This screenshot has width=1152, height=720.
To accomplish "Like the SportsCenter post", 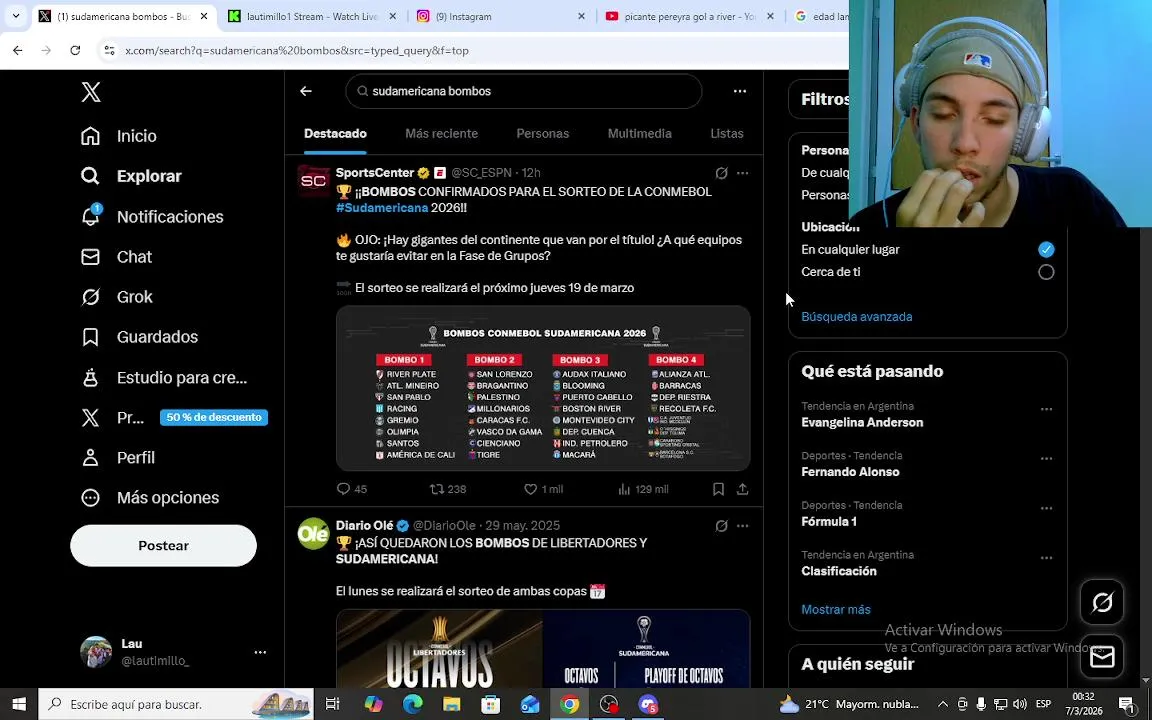I will [x=543, y=489].
